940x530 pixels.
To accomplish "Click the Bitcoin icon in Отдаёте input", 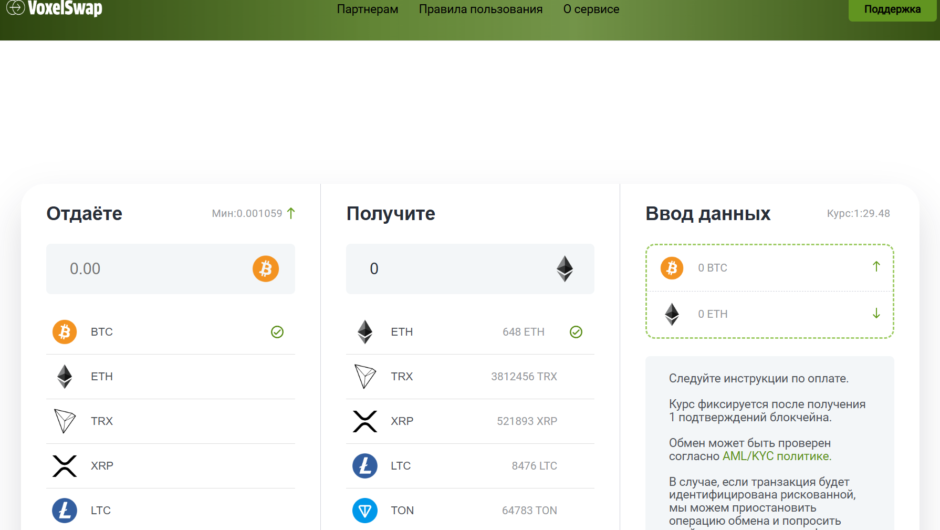I will [x=266, y=269].
